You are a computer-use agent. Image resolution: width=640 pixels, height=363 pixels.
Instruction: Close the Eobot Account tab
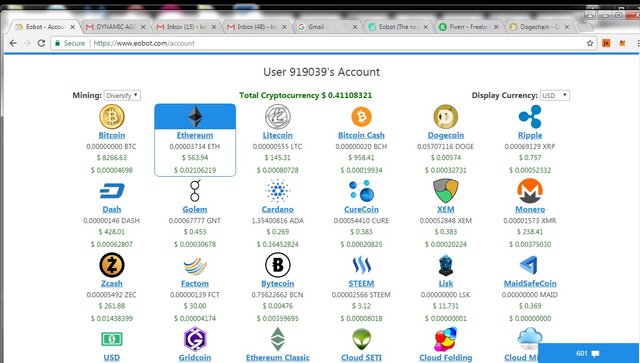73,27
